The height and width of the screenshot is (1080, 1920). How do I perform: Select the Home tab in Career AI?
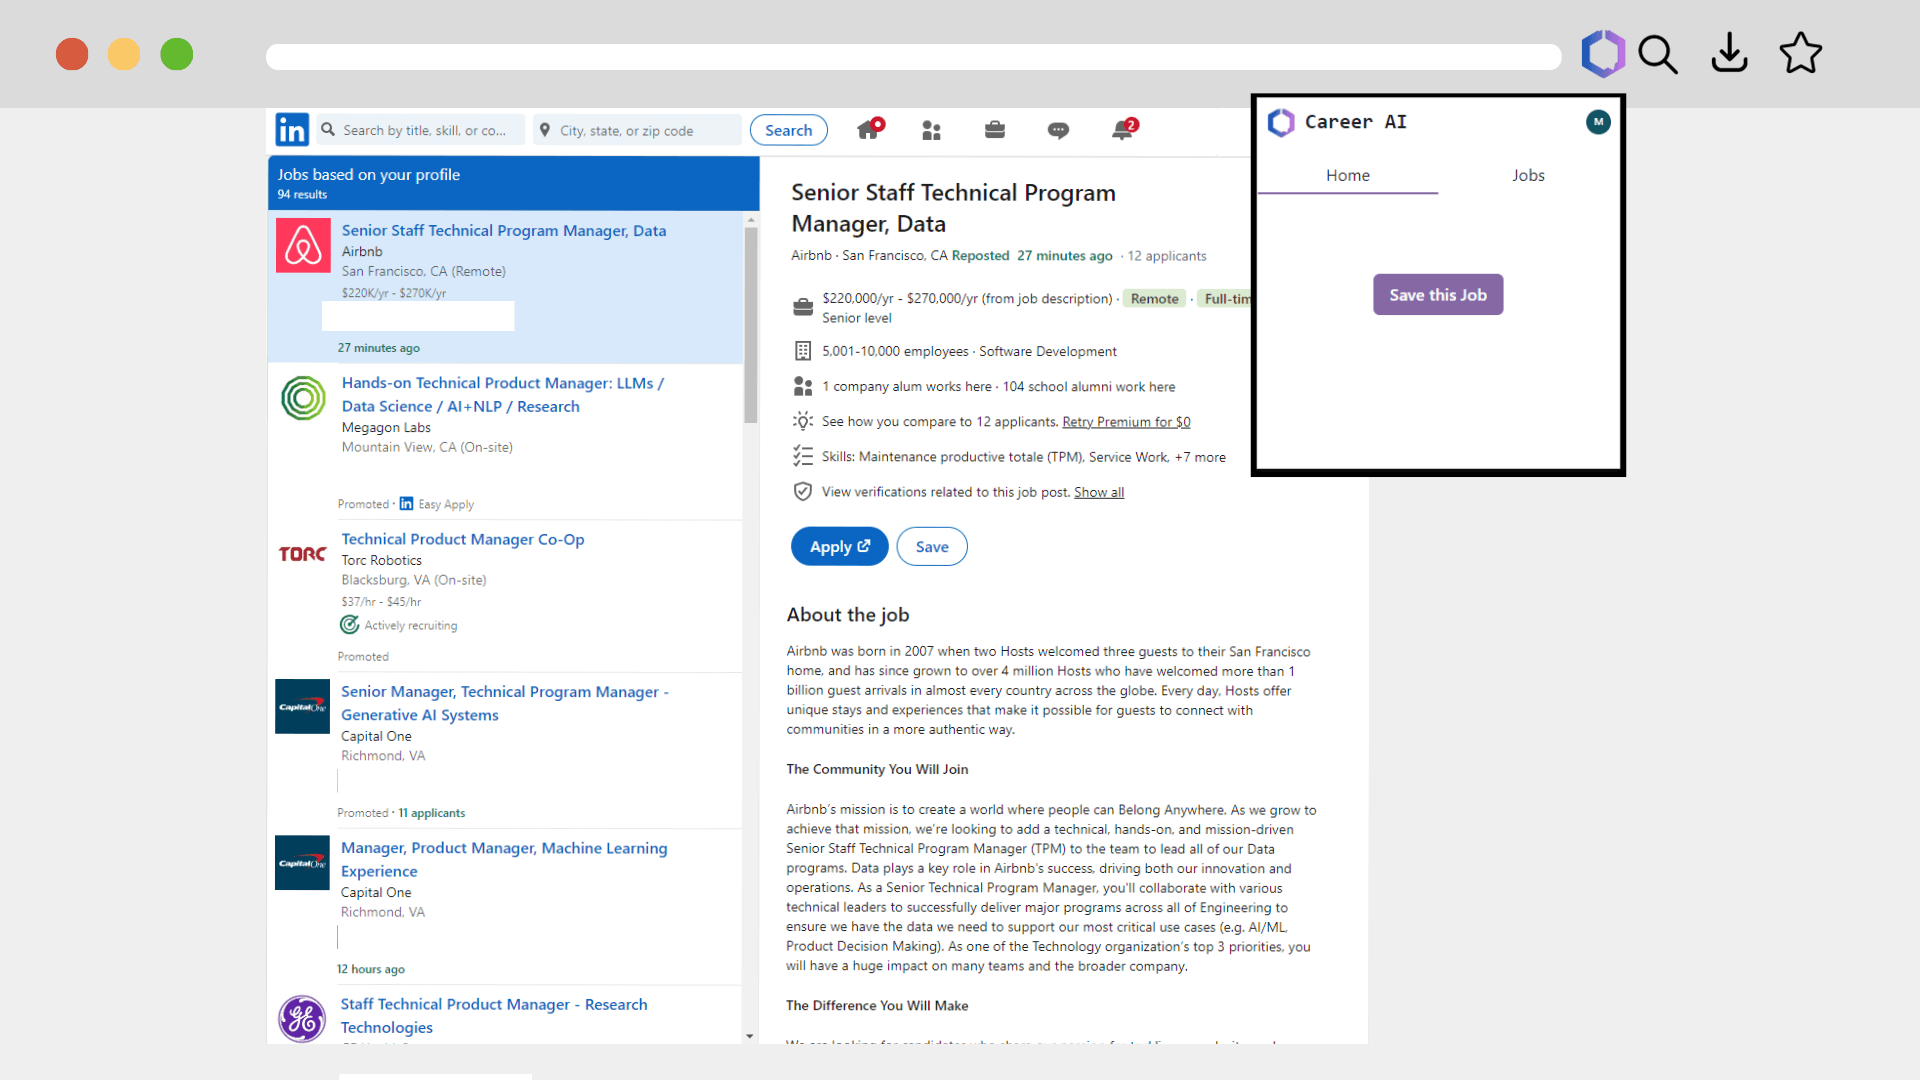click(1347, 175)
